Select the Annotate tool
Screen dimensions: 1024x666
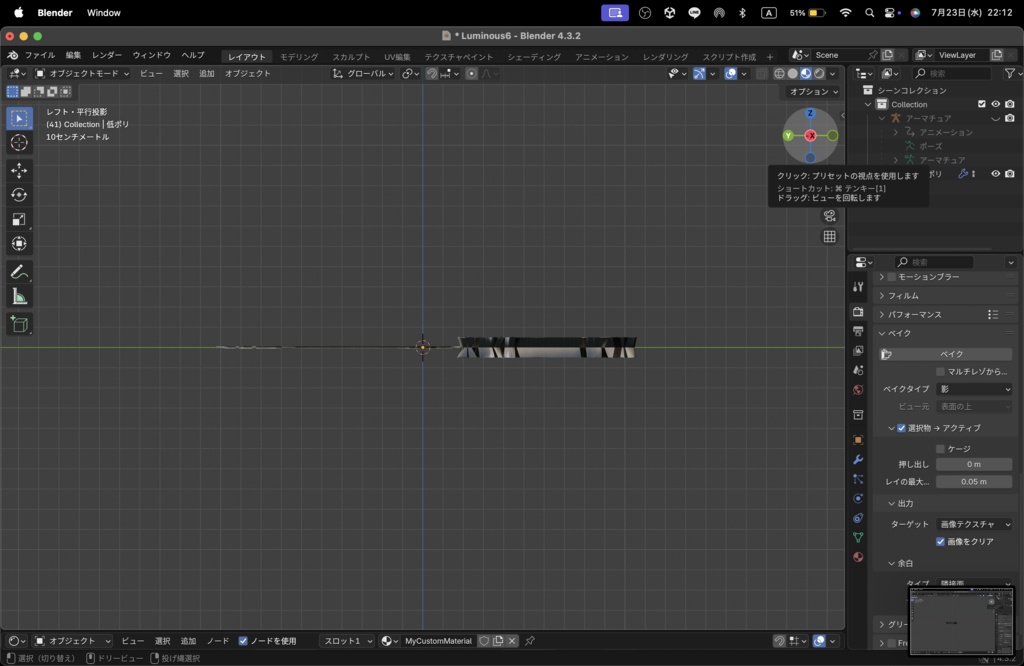pos(19,272)
